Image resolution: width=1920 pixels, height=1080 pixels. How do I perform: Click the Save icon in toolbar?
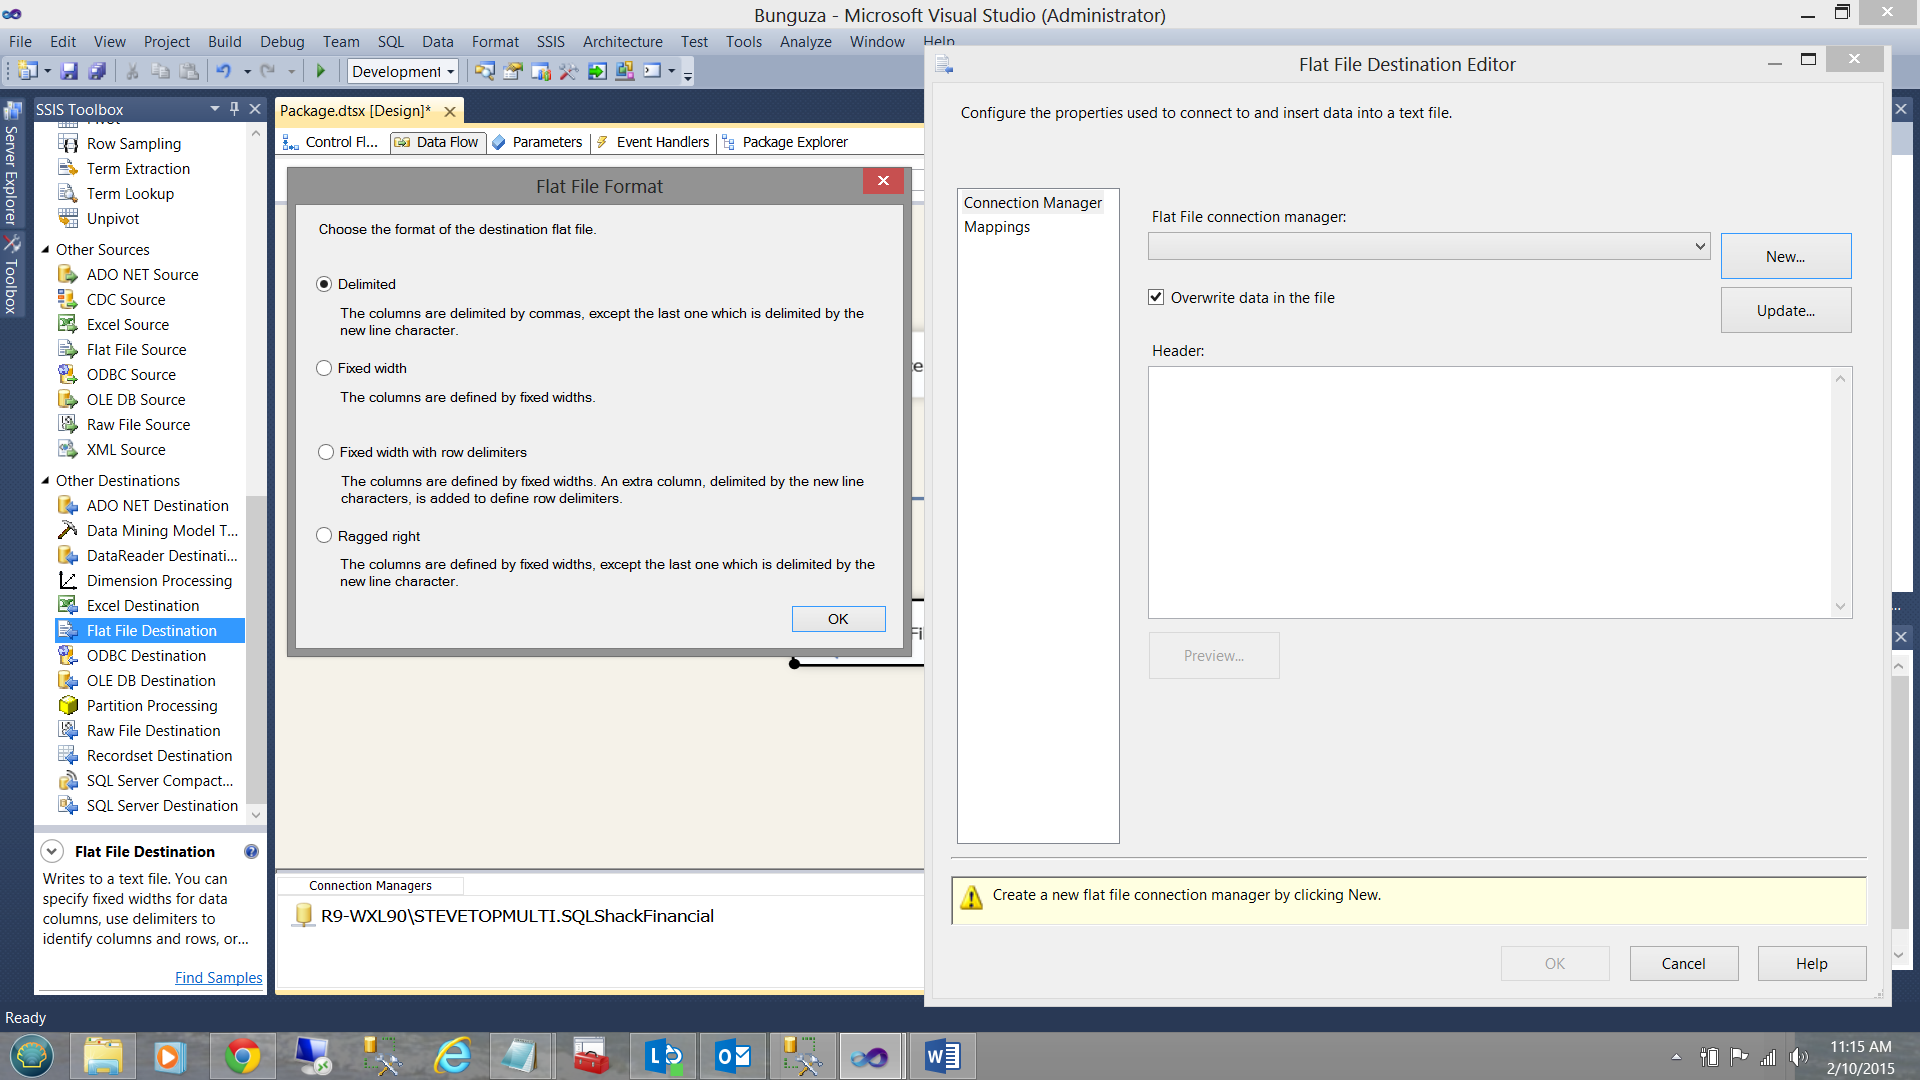coord(69,71)
